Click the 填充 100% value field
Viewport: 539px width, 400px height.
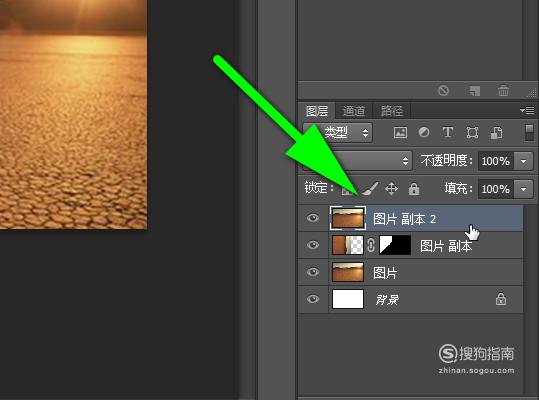pos(496,189)
